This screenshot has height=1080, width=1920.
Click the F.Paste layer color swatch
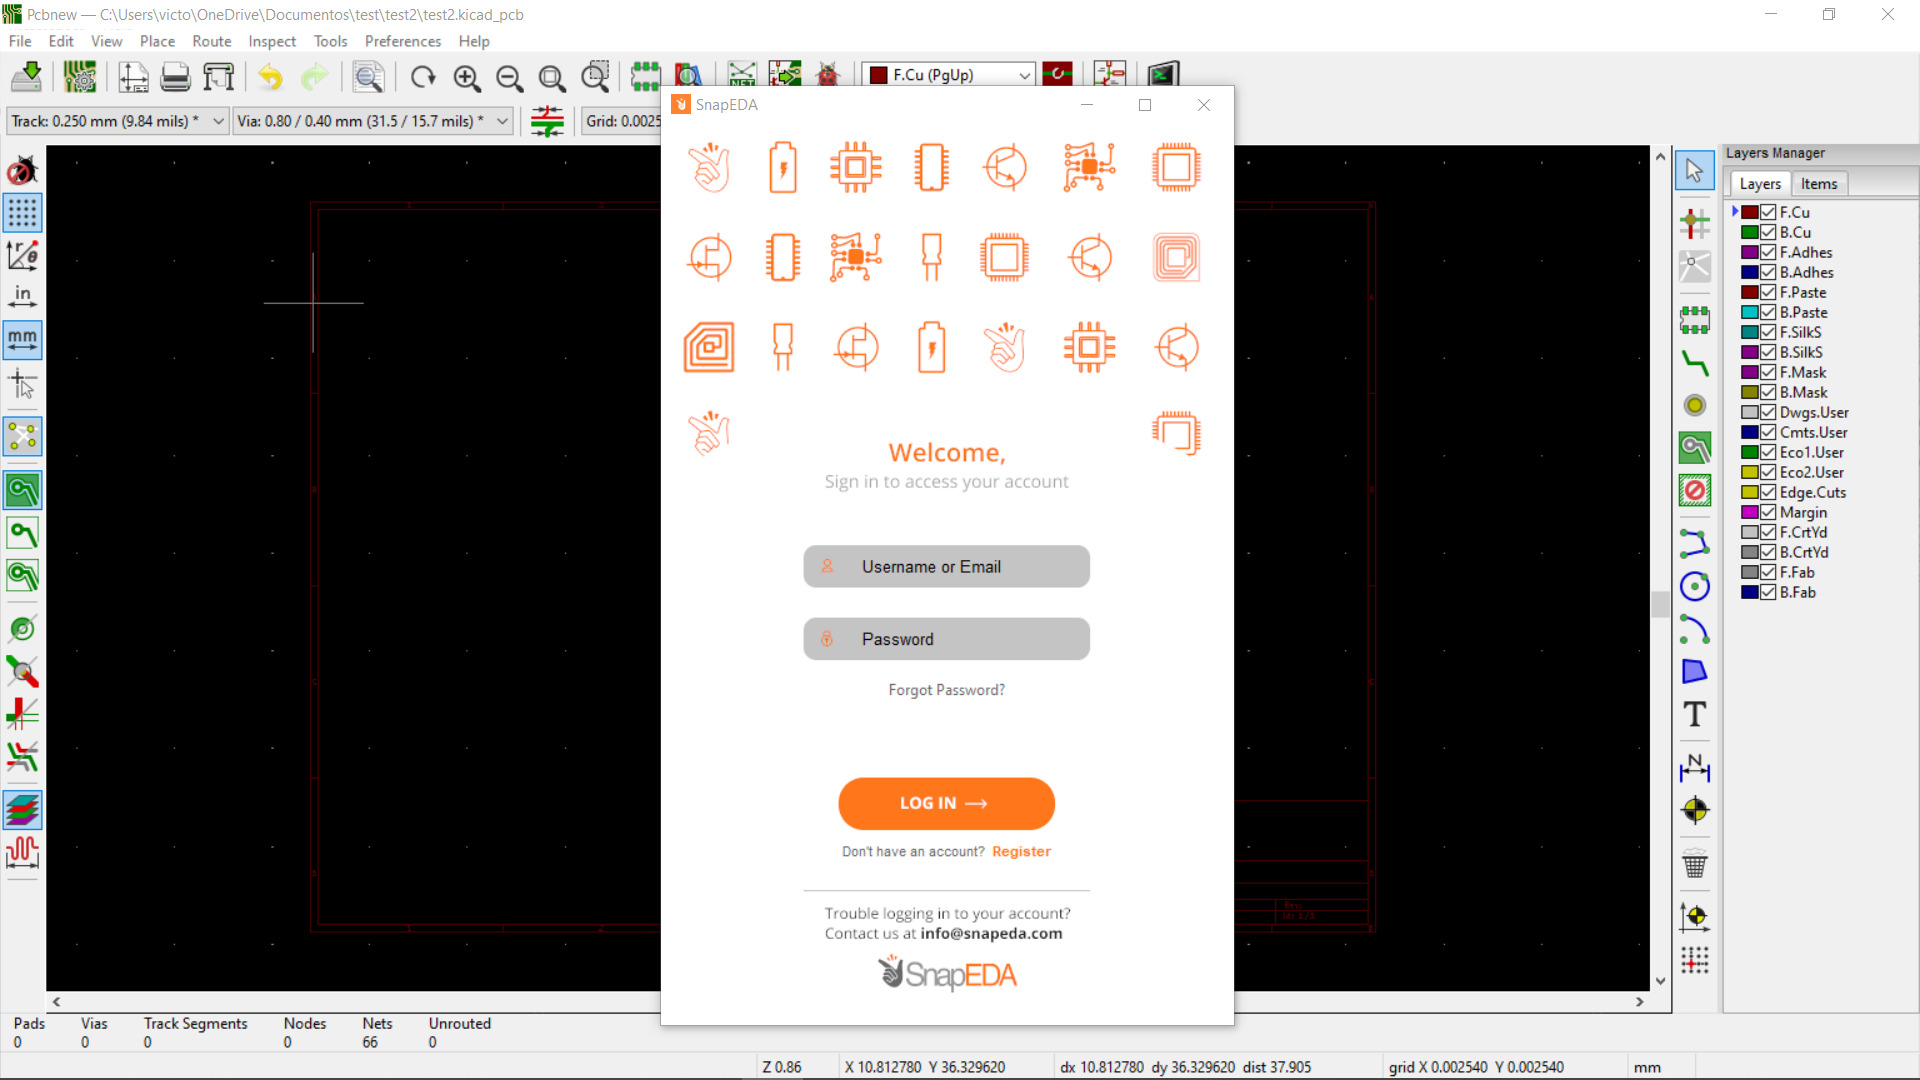tap(1750, 292)
